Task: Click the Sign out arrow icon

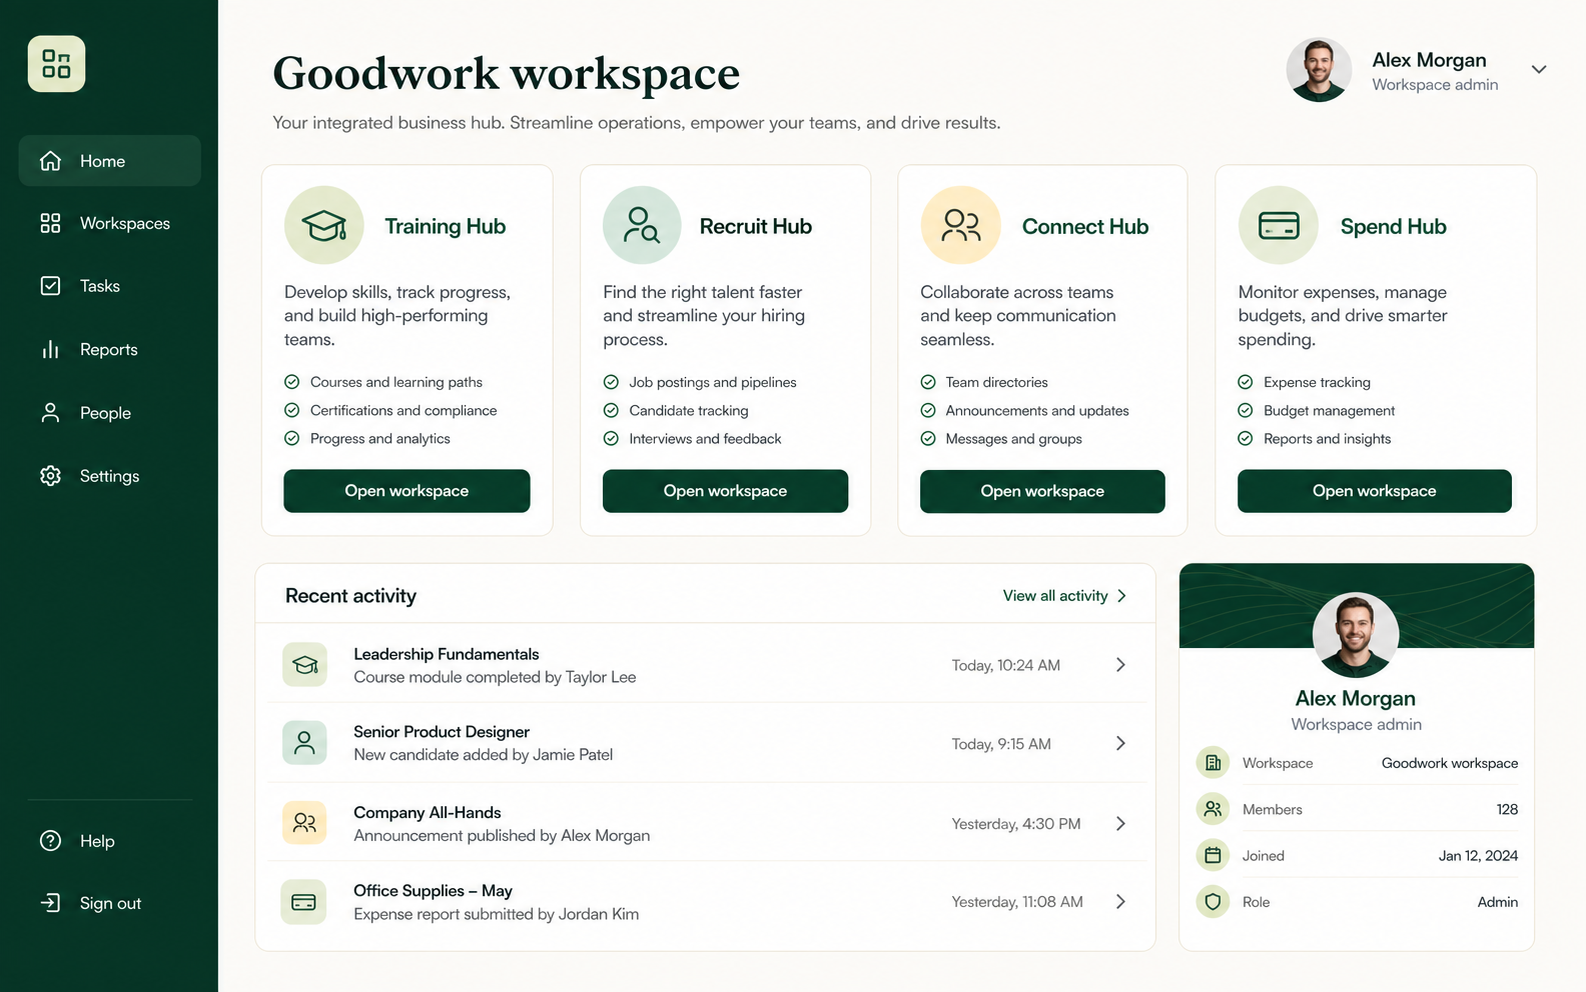Action: coord(50,903)
